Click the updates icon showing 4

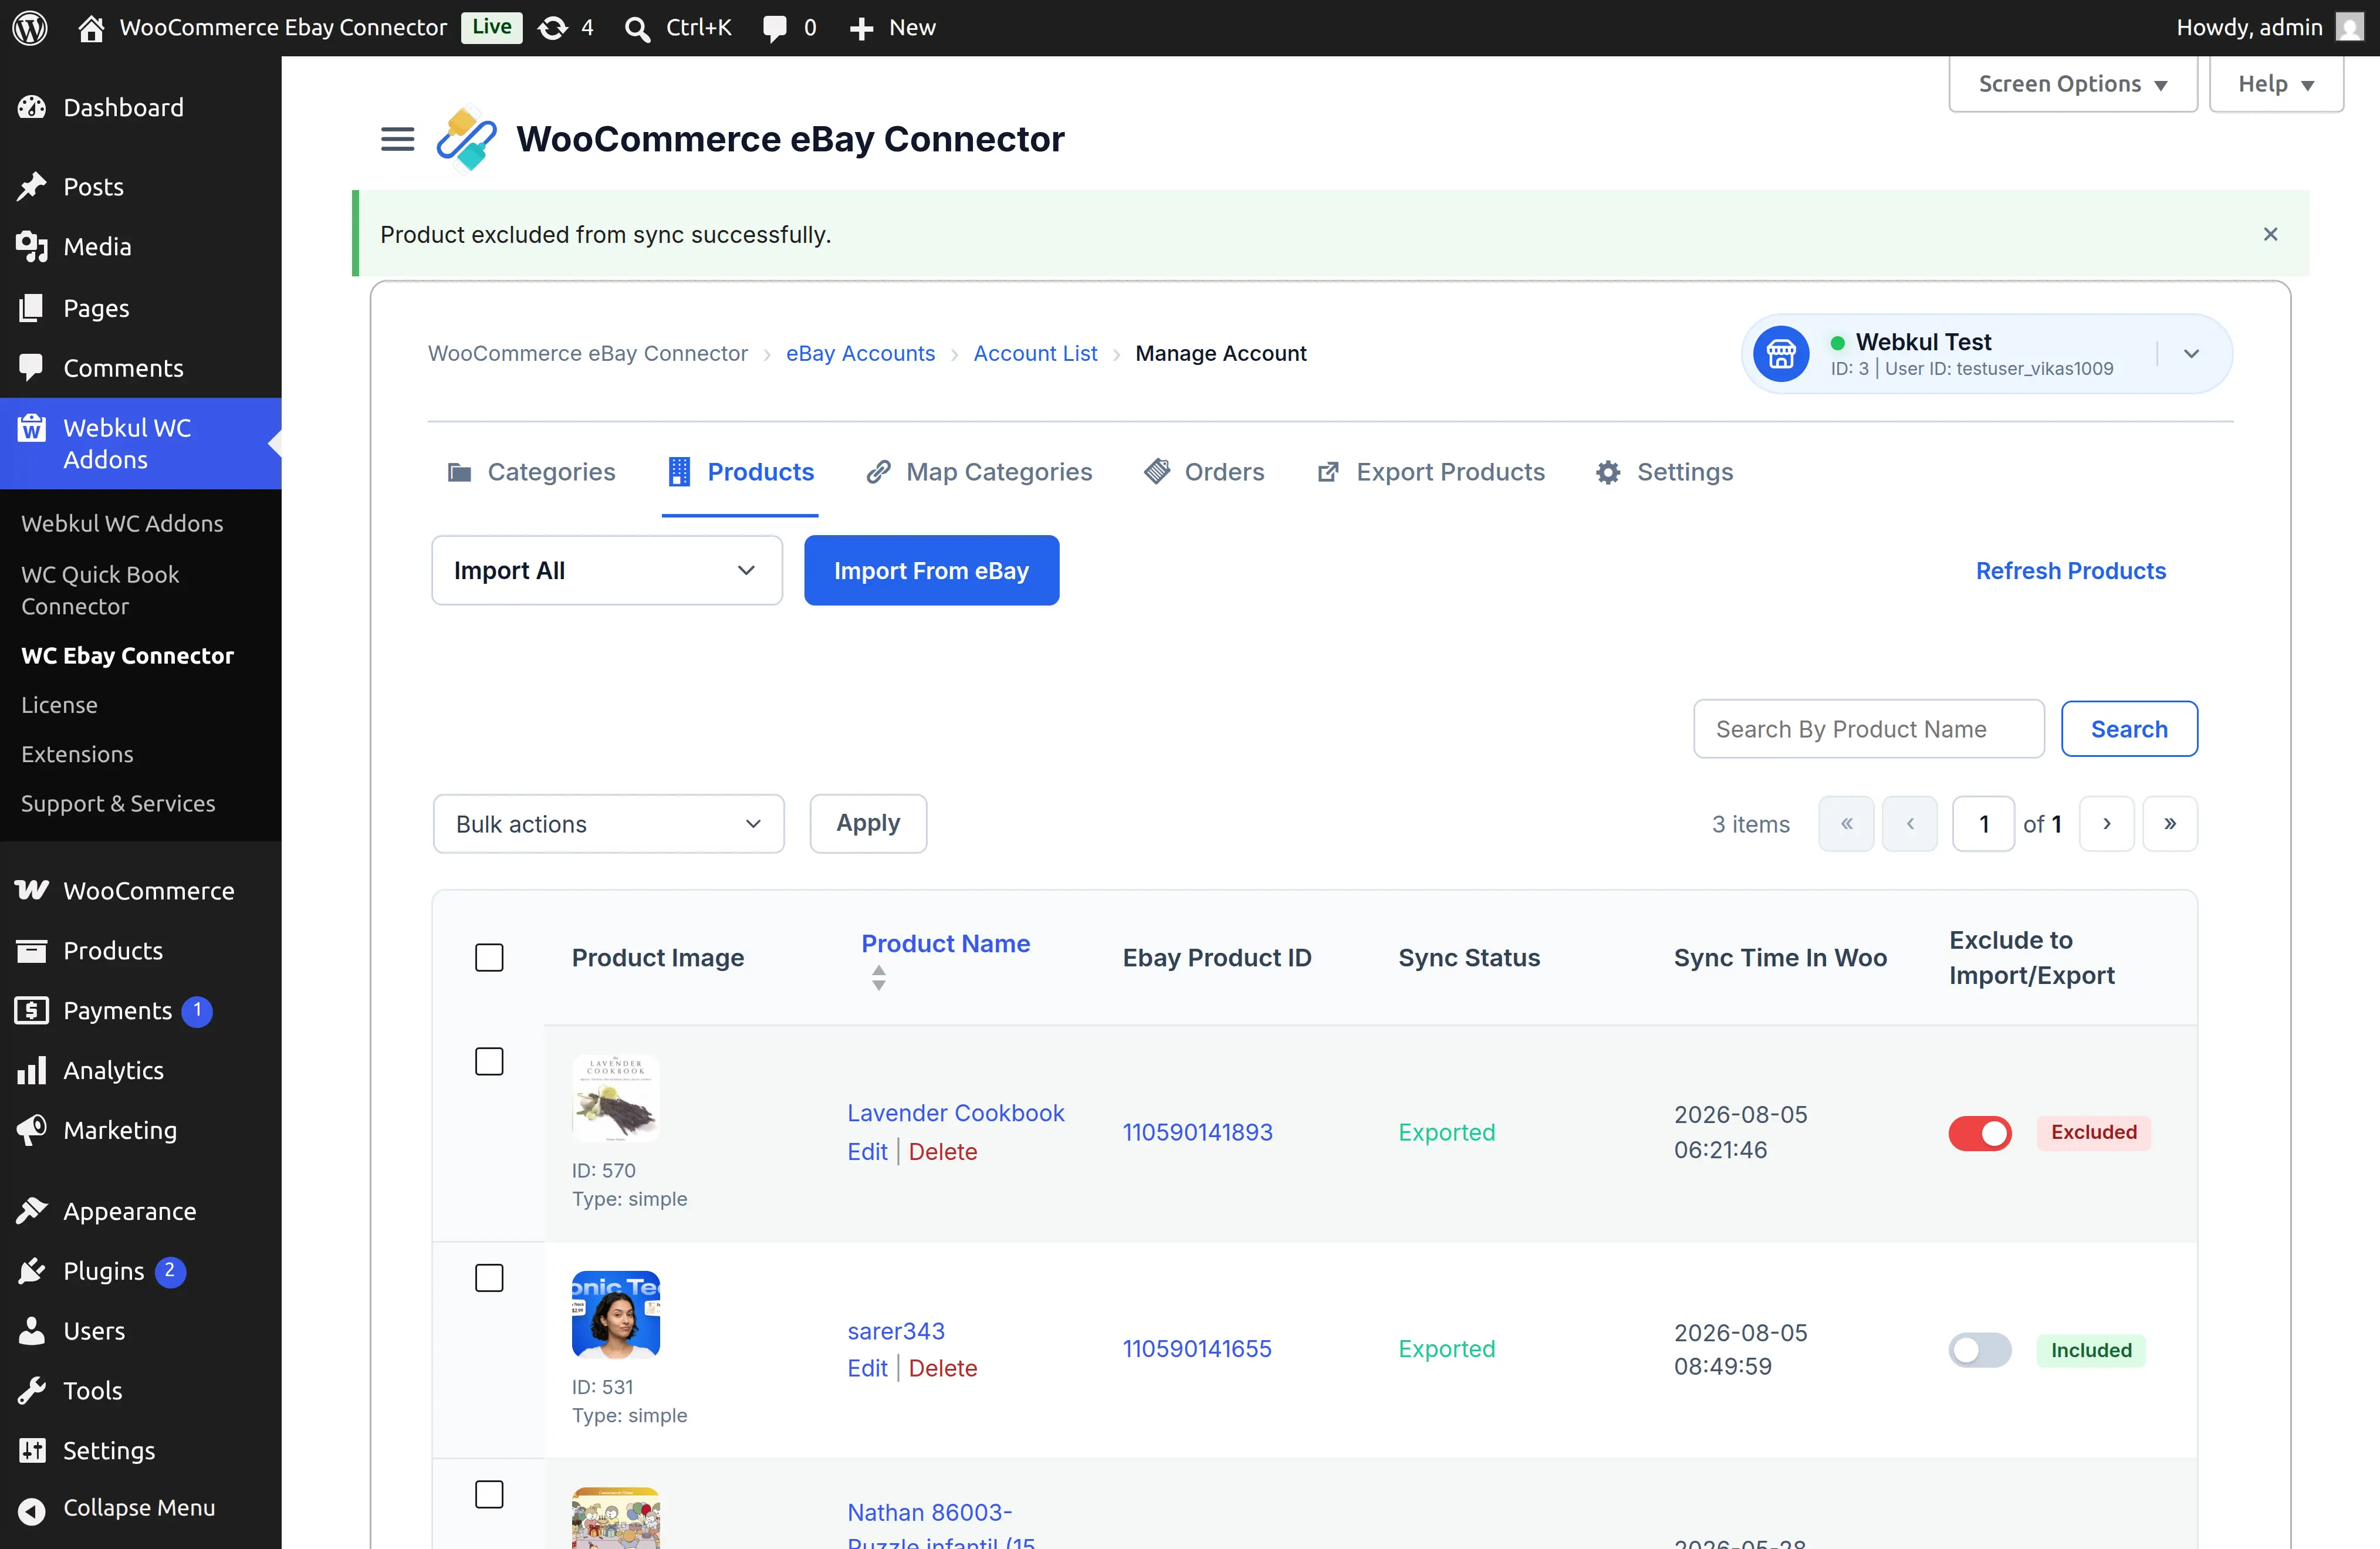point(553,28)
